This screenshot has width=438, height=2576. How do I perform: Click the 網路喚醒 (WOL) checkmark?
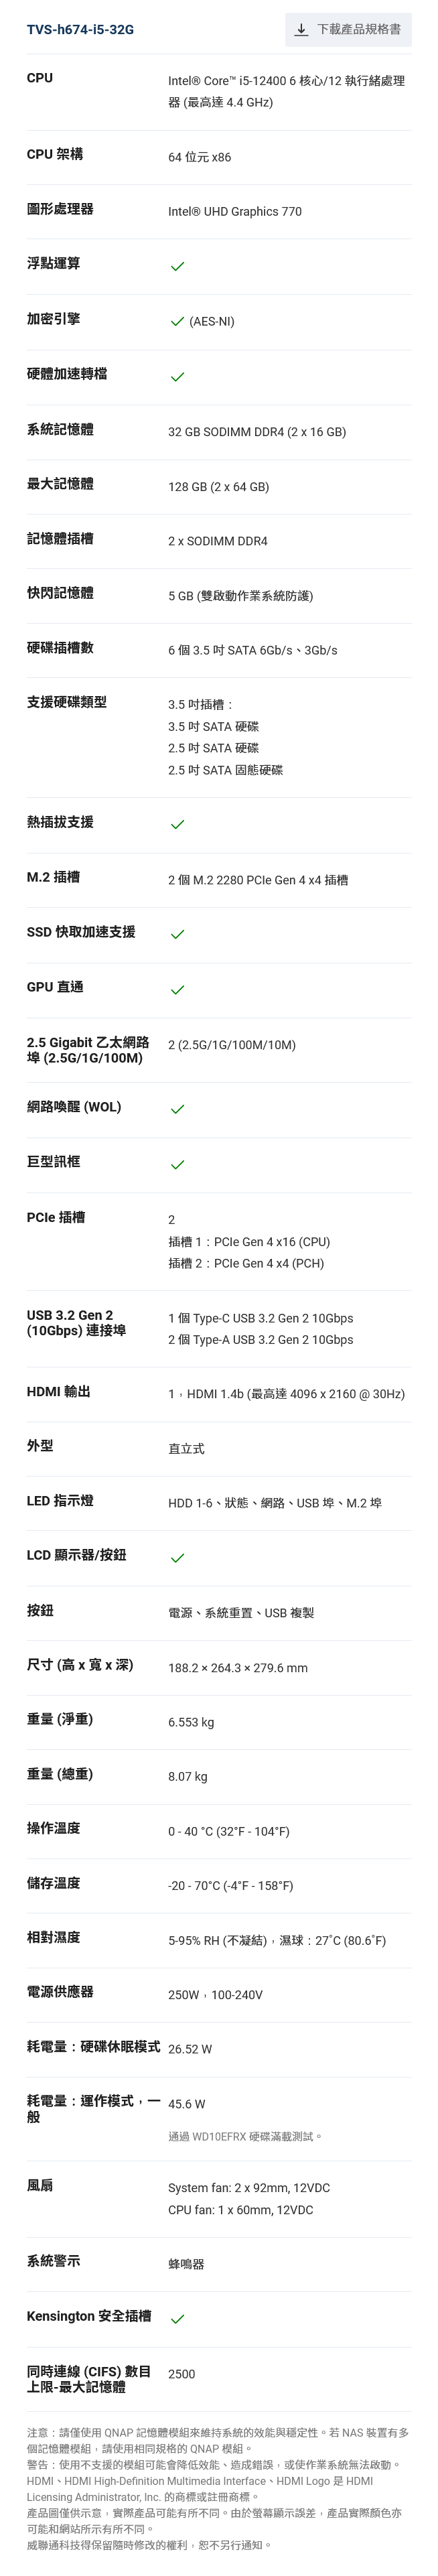pyautogui.click(x=177, y=1110)
